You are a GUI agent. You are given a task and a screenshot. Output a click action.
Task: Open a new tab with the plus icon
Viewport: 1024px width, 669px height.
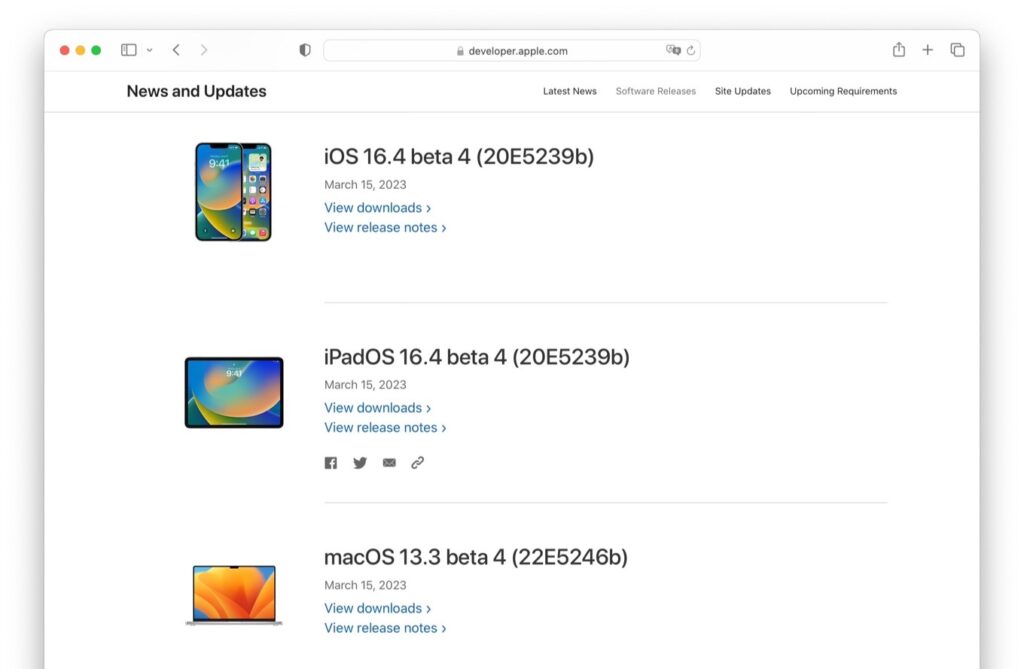tap(927, 49)
